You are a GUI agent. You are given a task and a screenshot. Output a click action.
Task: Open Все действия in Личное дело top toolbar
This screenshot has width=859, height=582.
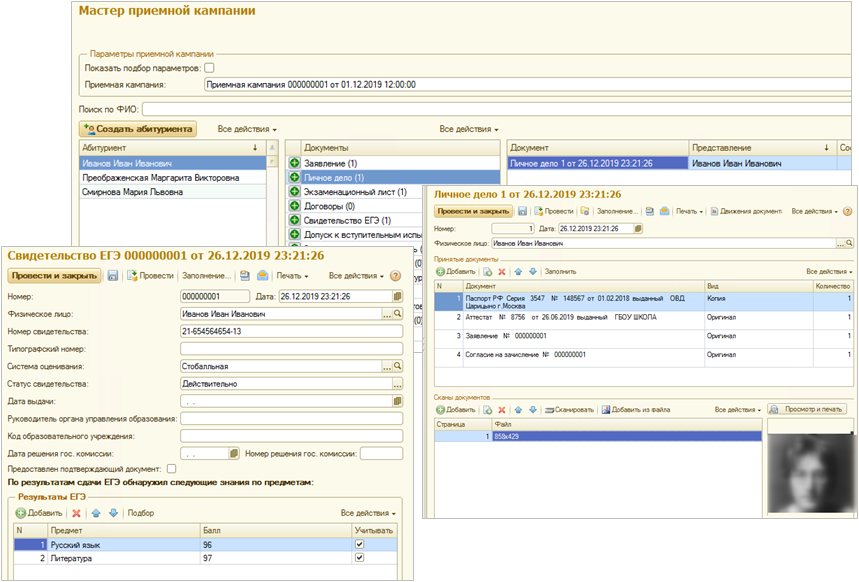[x=815, y=211]
